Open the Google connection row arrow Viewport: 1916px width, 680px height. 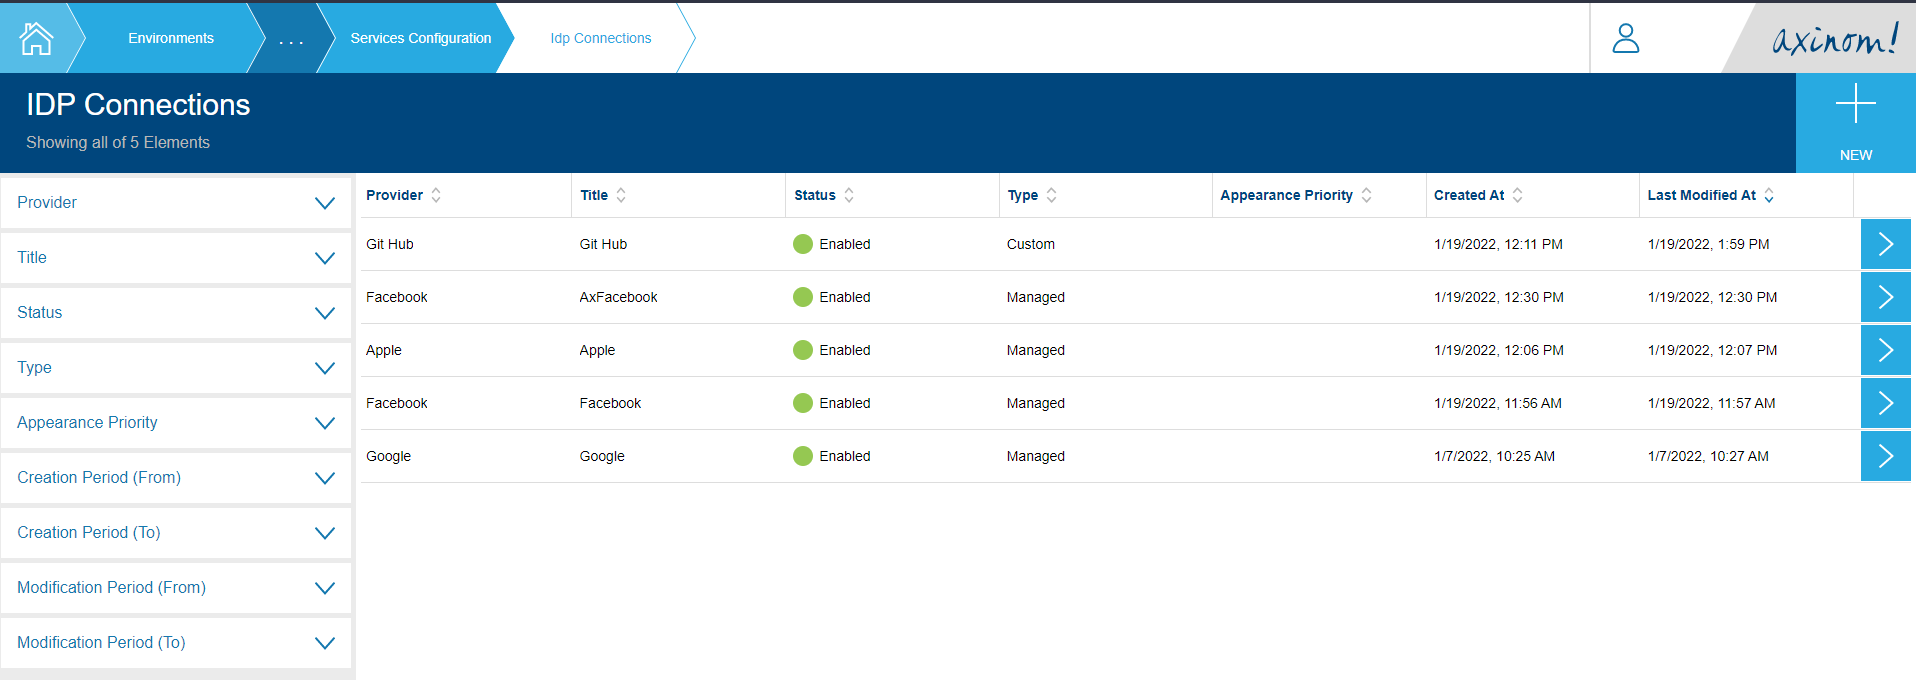tap(1885, 456)
